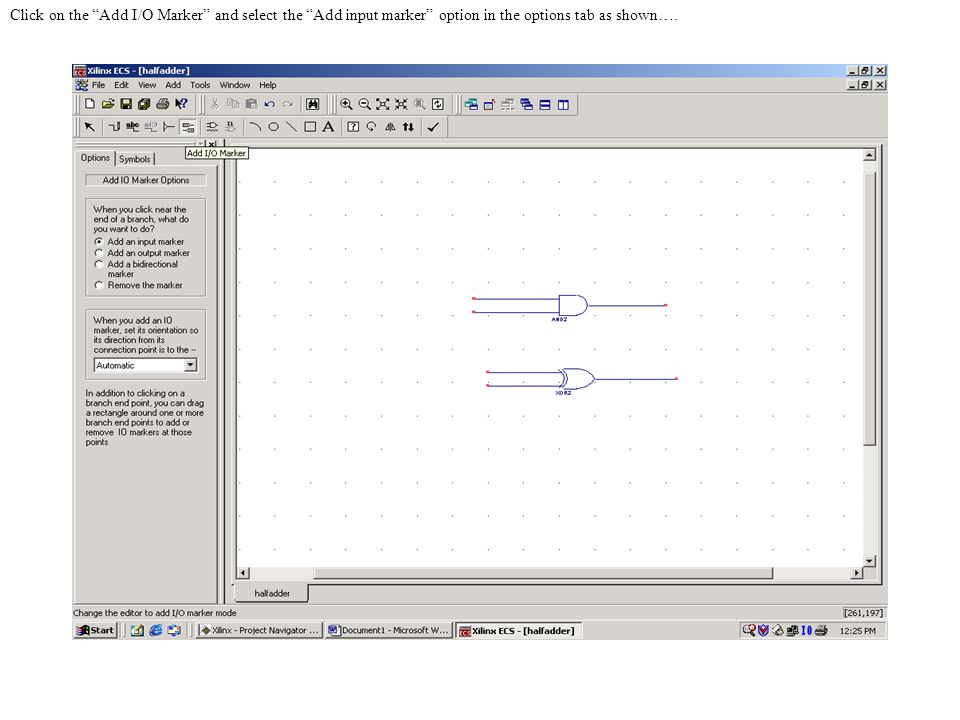Image resolution: width=960 pixels, height=720 pixels.
Task: Switch to the Options tab
Action: (95, 158)
